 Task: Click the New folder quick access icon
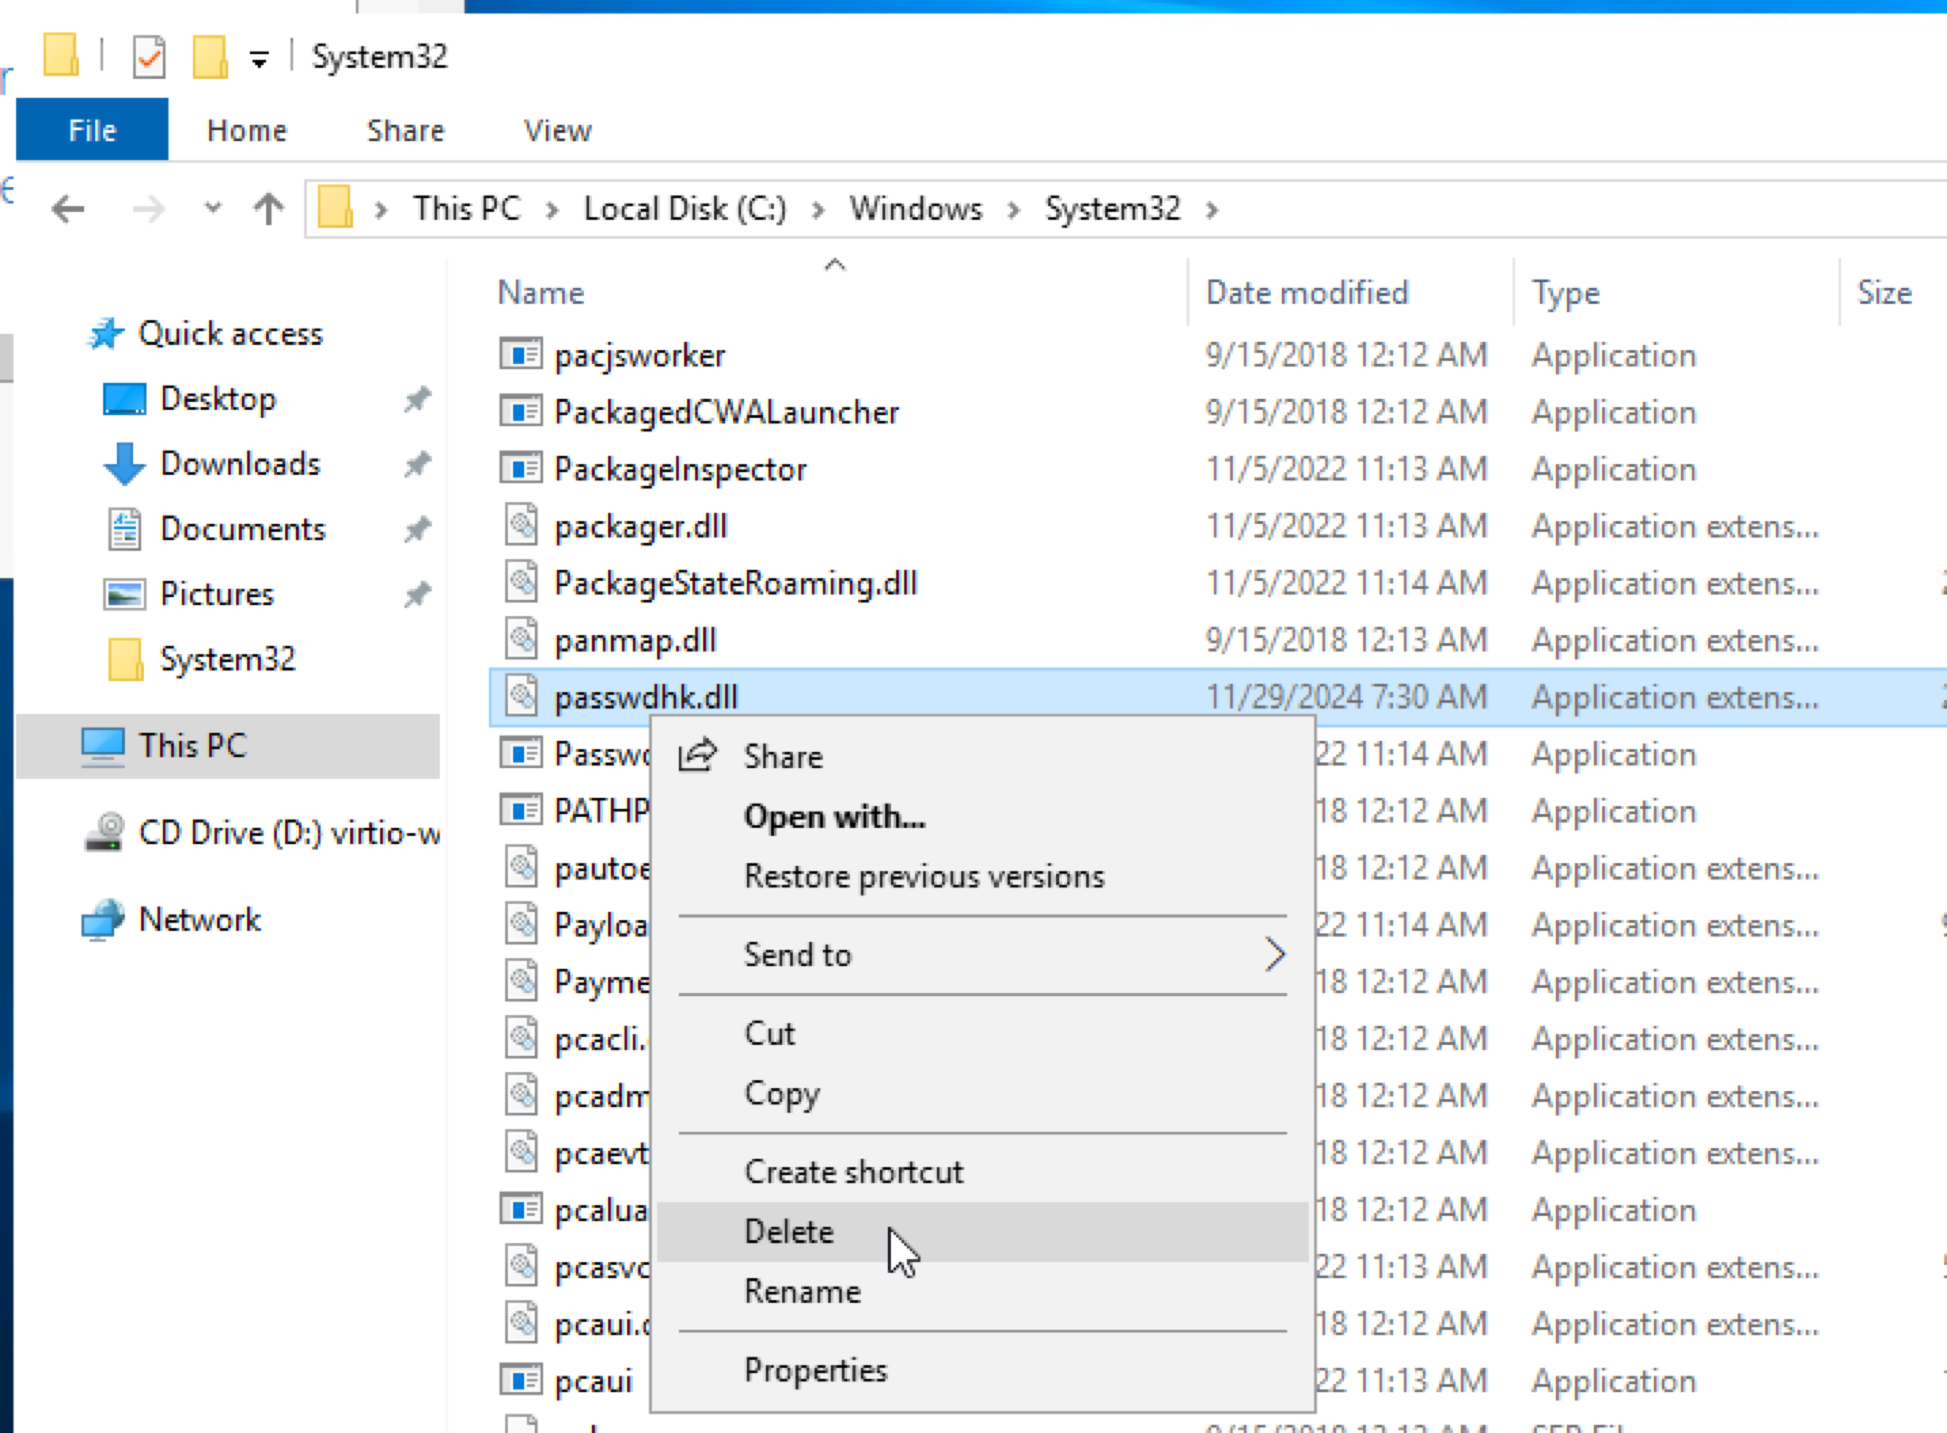(209, 57)
